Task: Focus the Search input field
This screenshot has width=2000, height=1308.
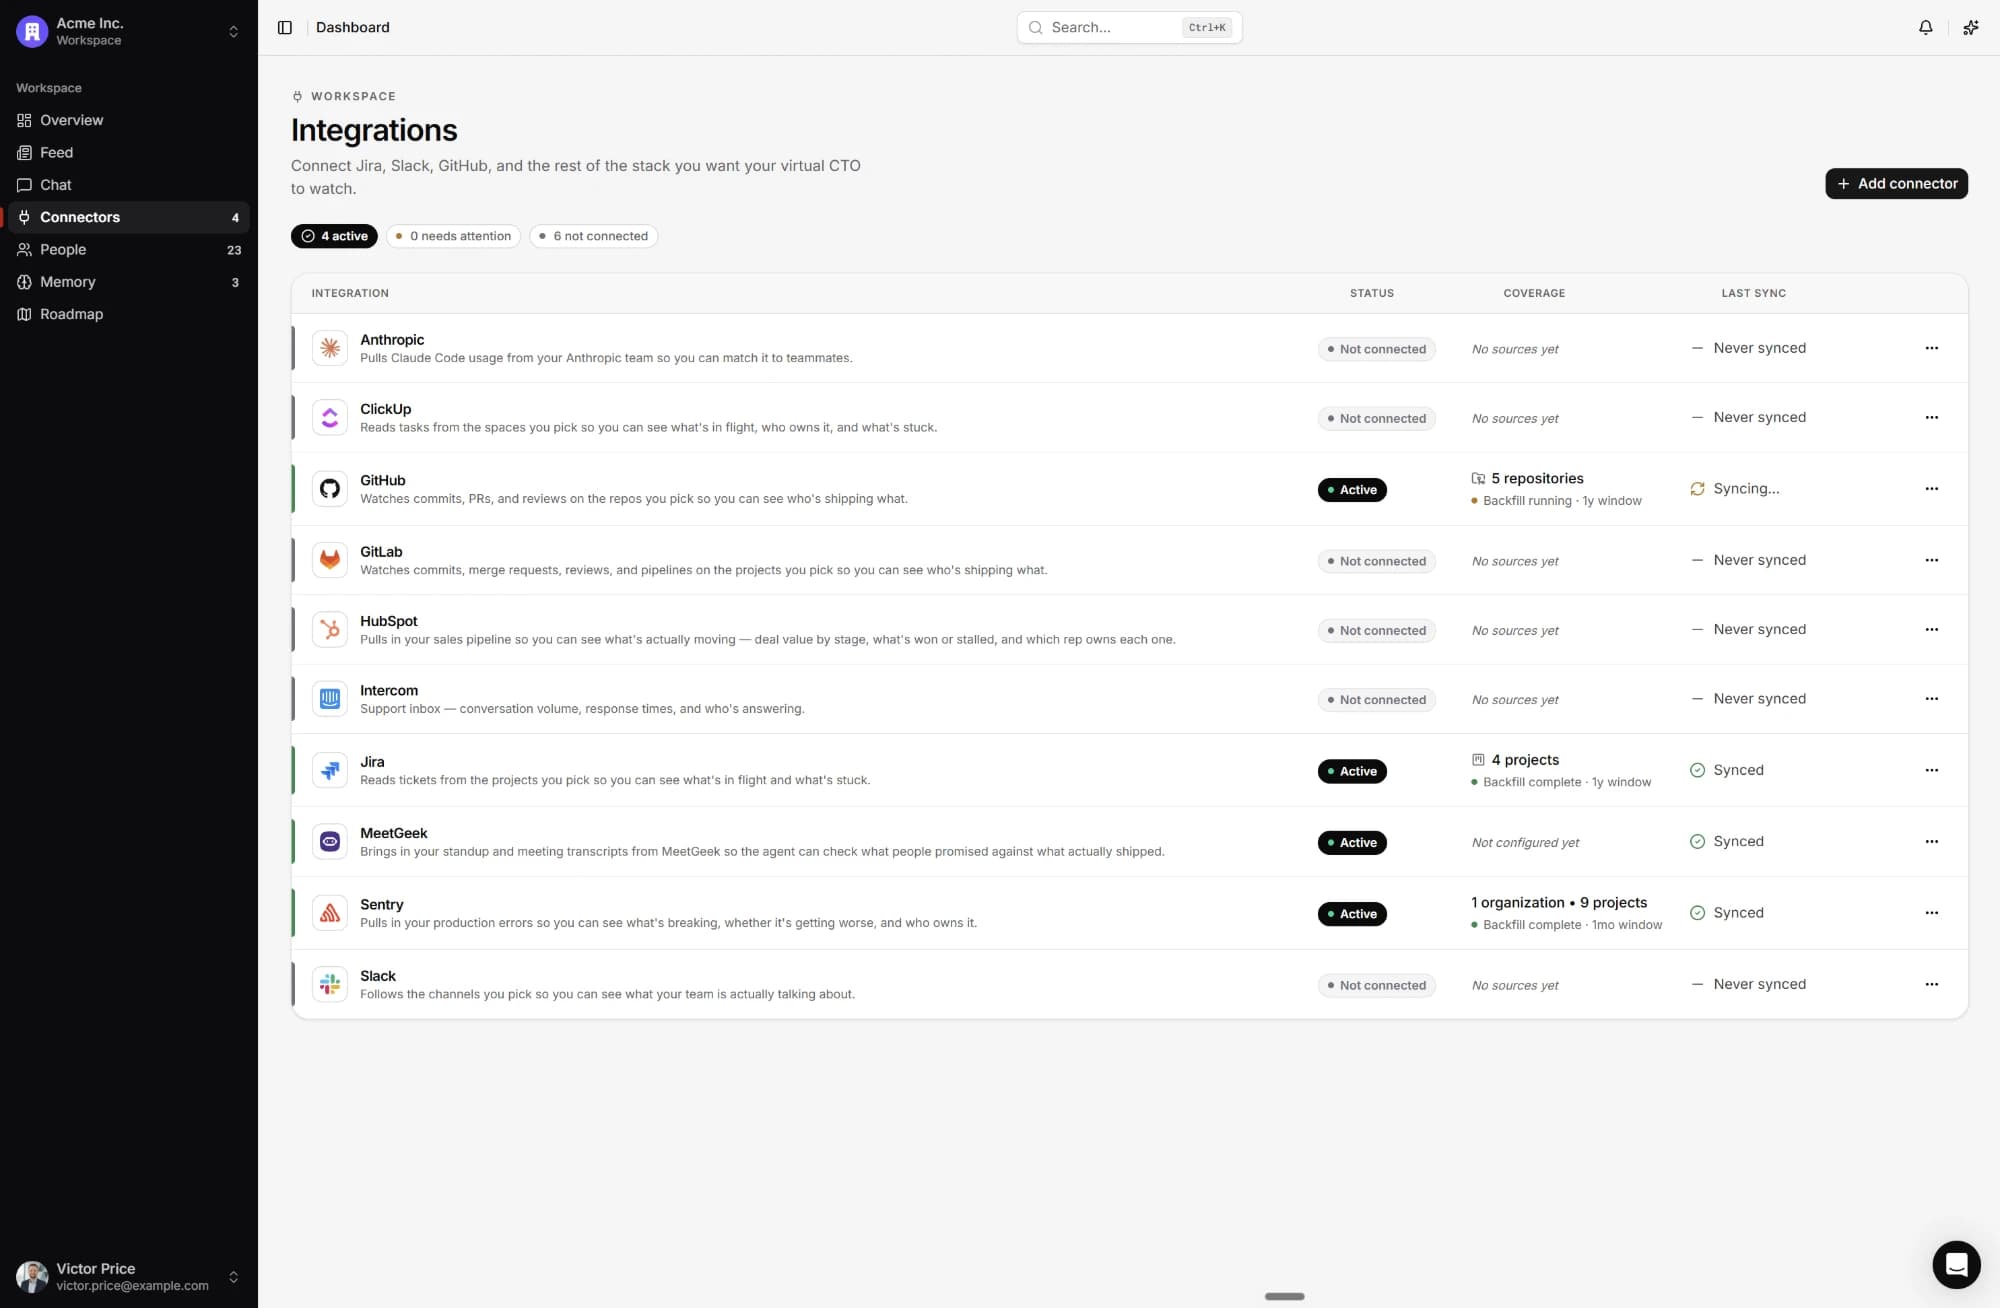Action: pyautogui.click(x=1129, y=28)
